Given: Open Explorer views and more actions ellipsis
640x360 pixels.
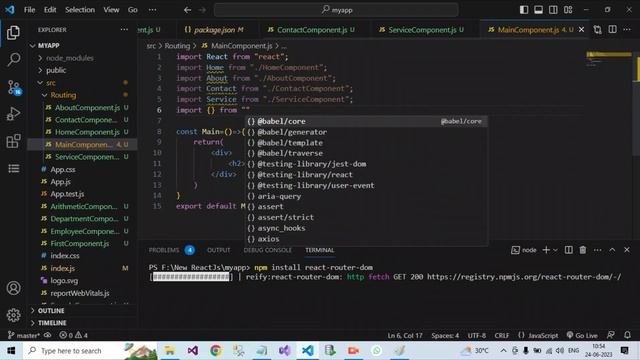Looking at the screenshot, I should pyautogui.click(x=124, y=30).
